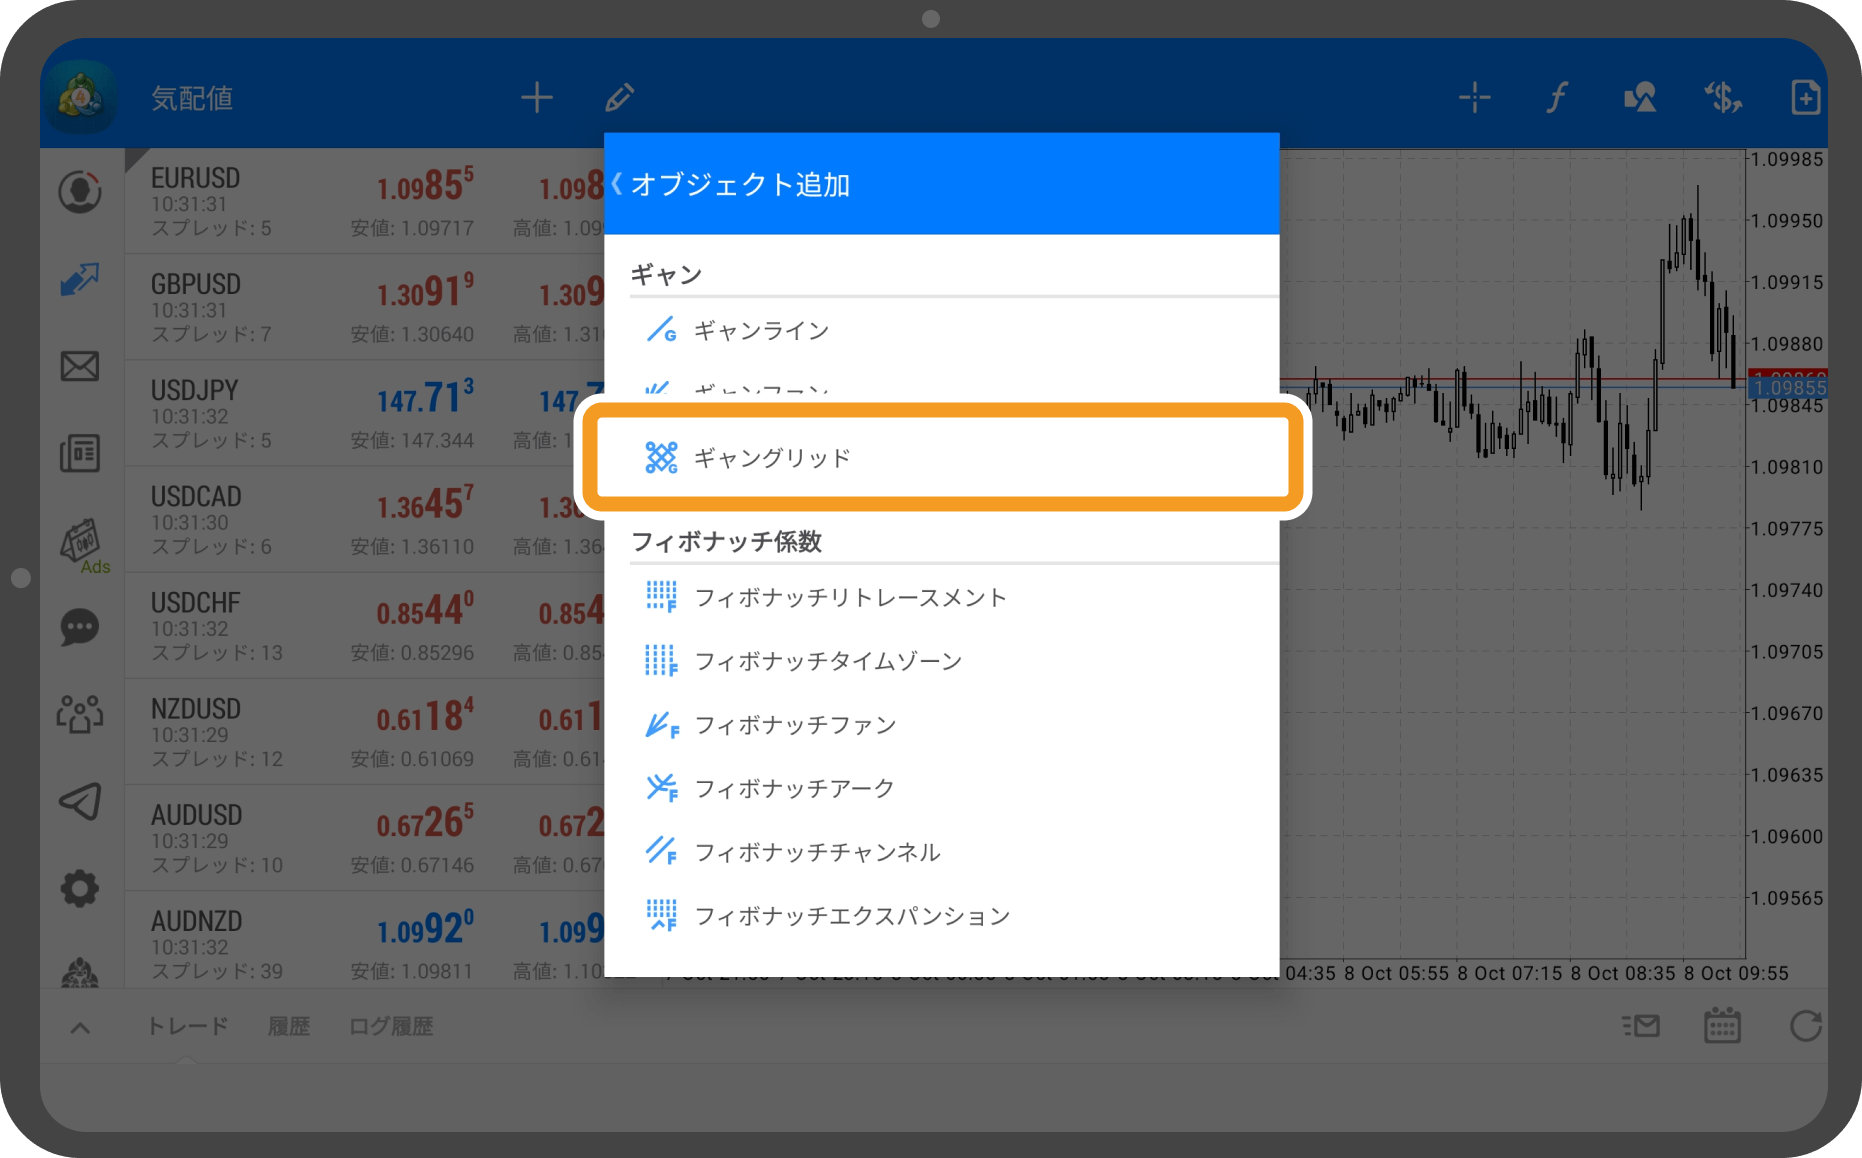Image resolution: width=1862 pixels, height=1158 pixels.
Task: Open the chat bubble sidebar icon
Action: tap(80, 628)
